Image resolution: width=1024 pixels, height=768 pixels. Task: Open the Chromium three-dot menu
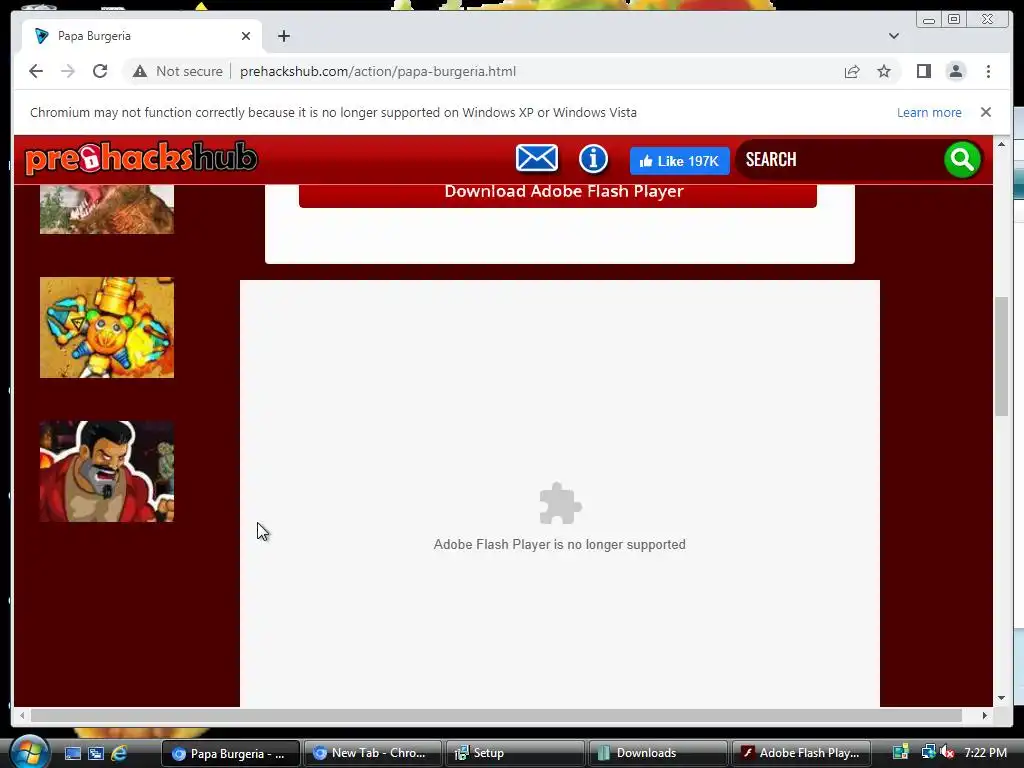coord(988,71)
